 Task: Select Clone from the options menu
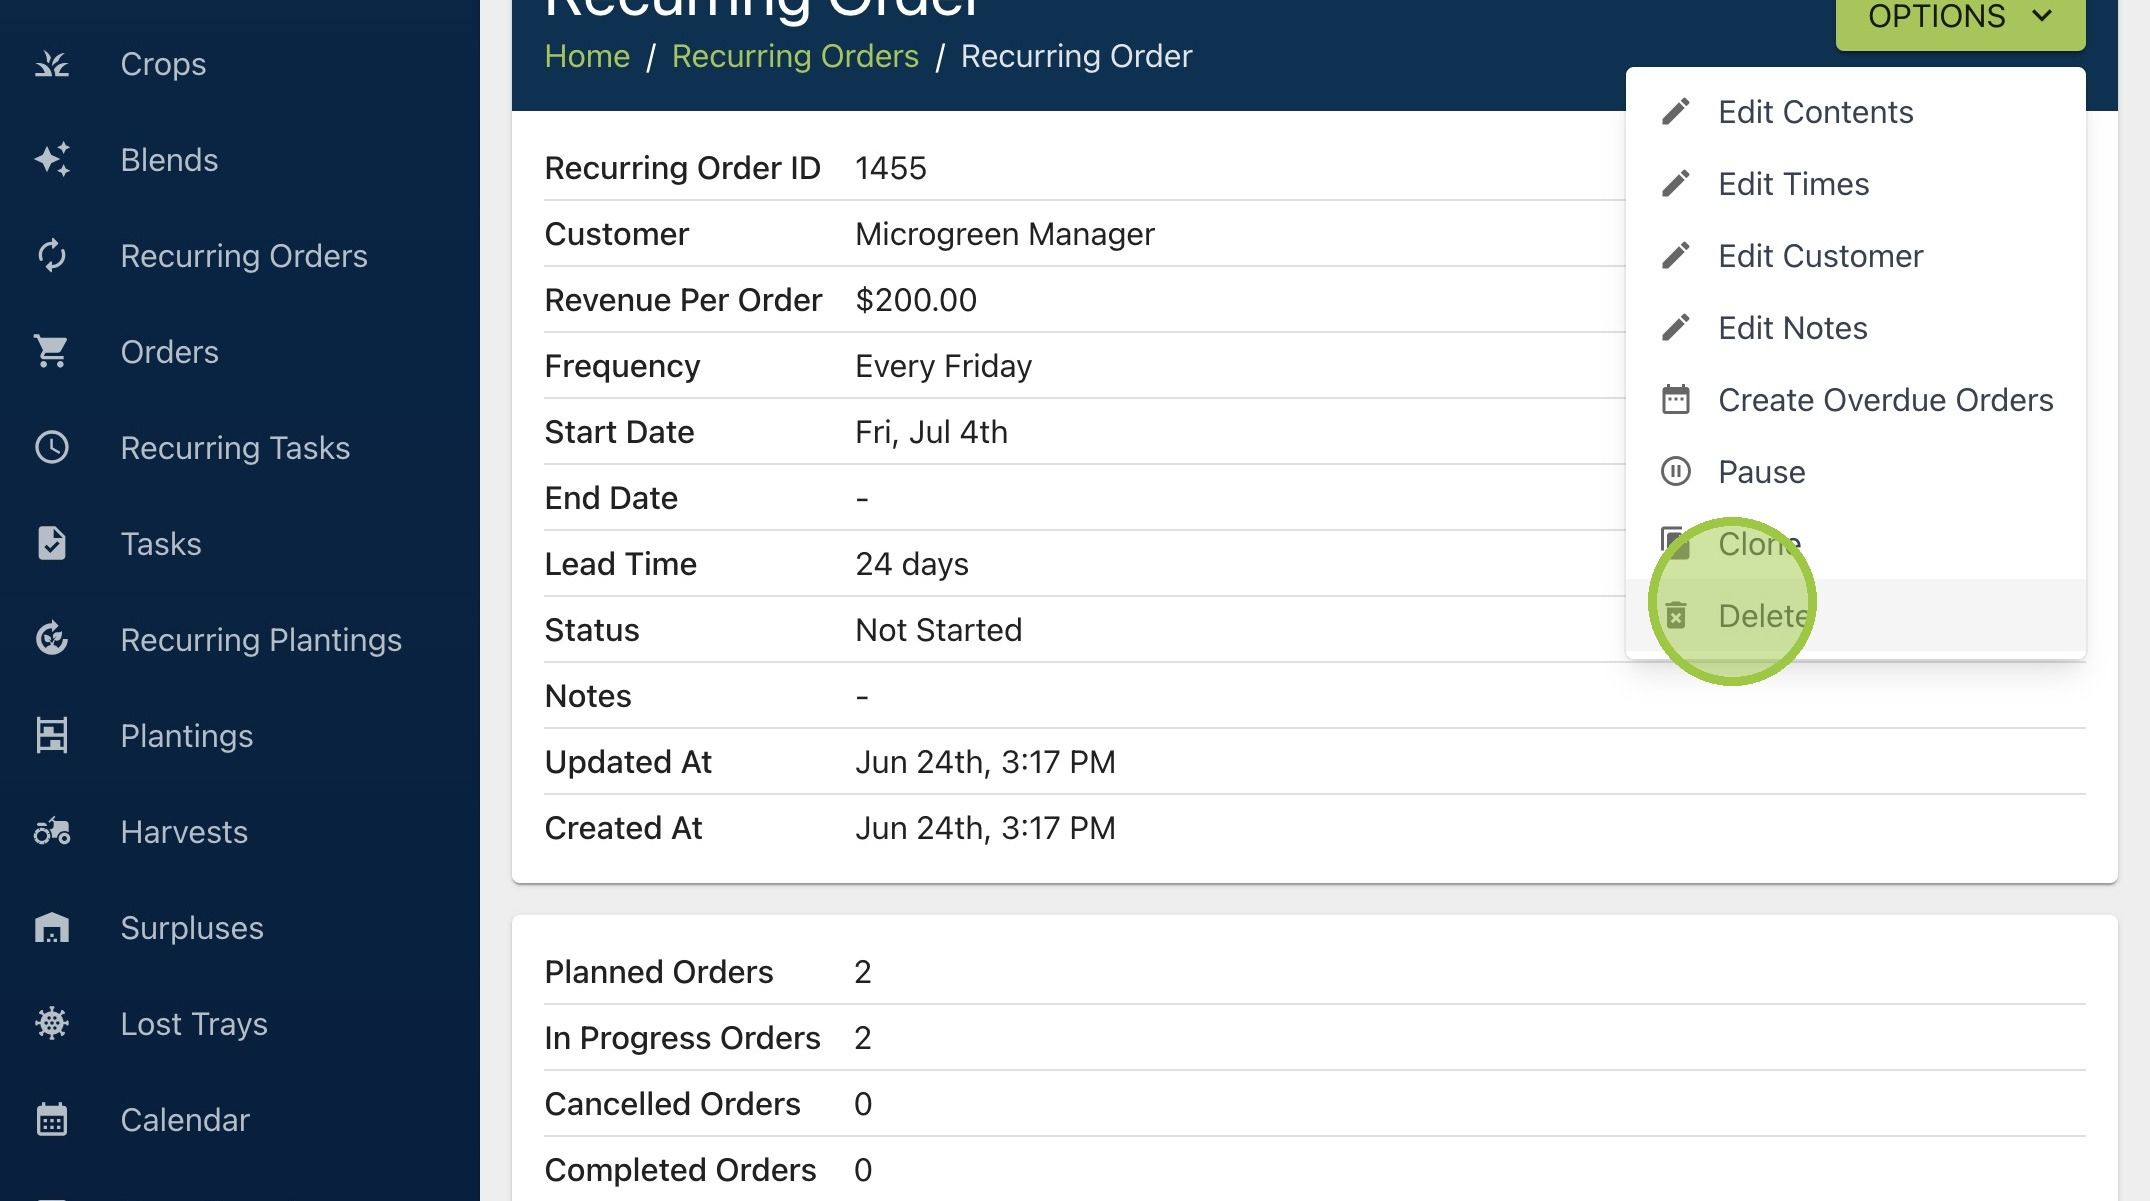pos(1856,544)
